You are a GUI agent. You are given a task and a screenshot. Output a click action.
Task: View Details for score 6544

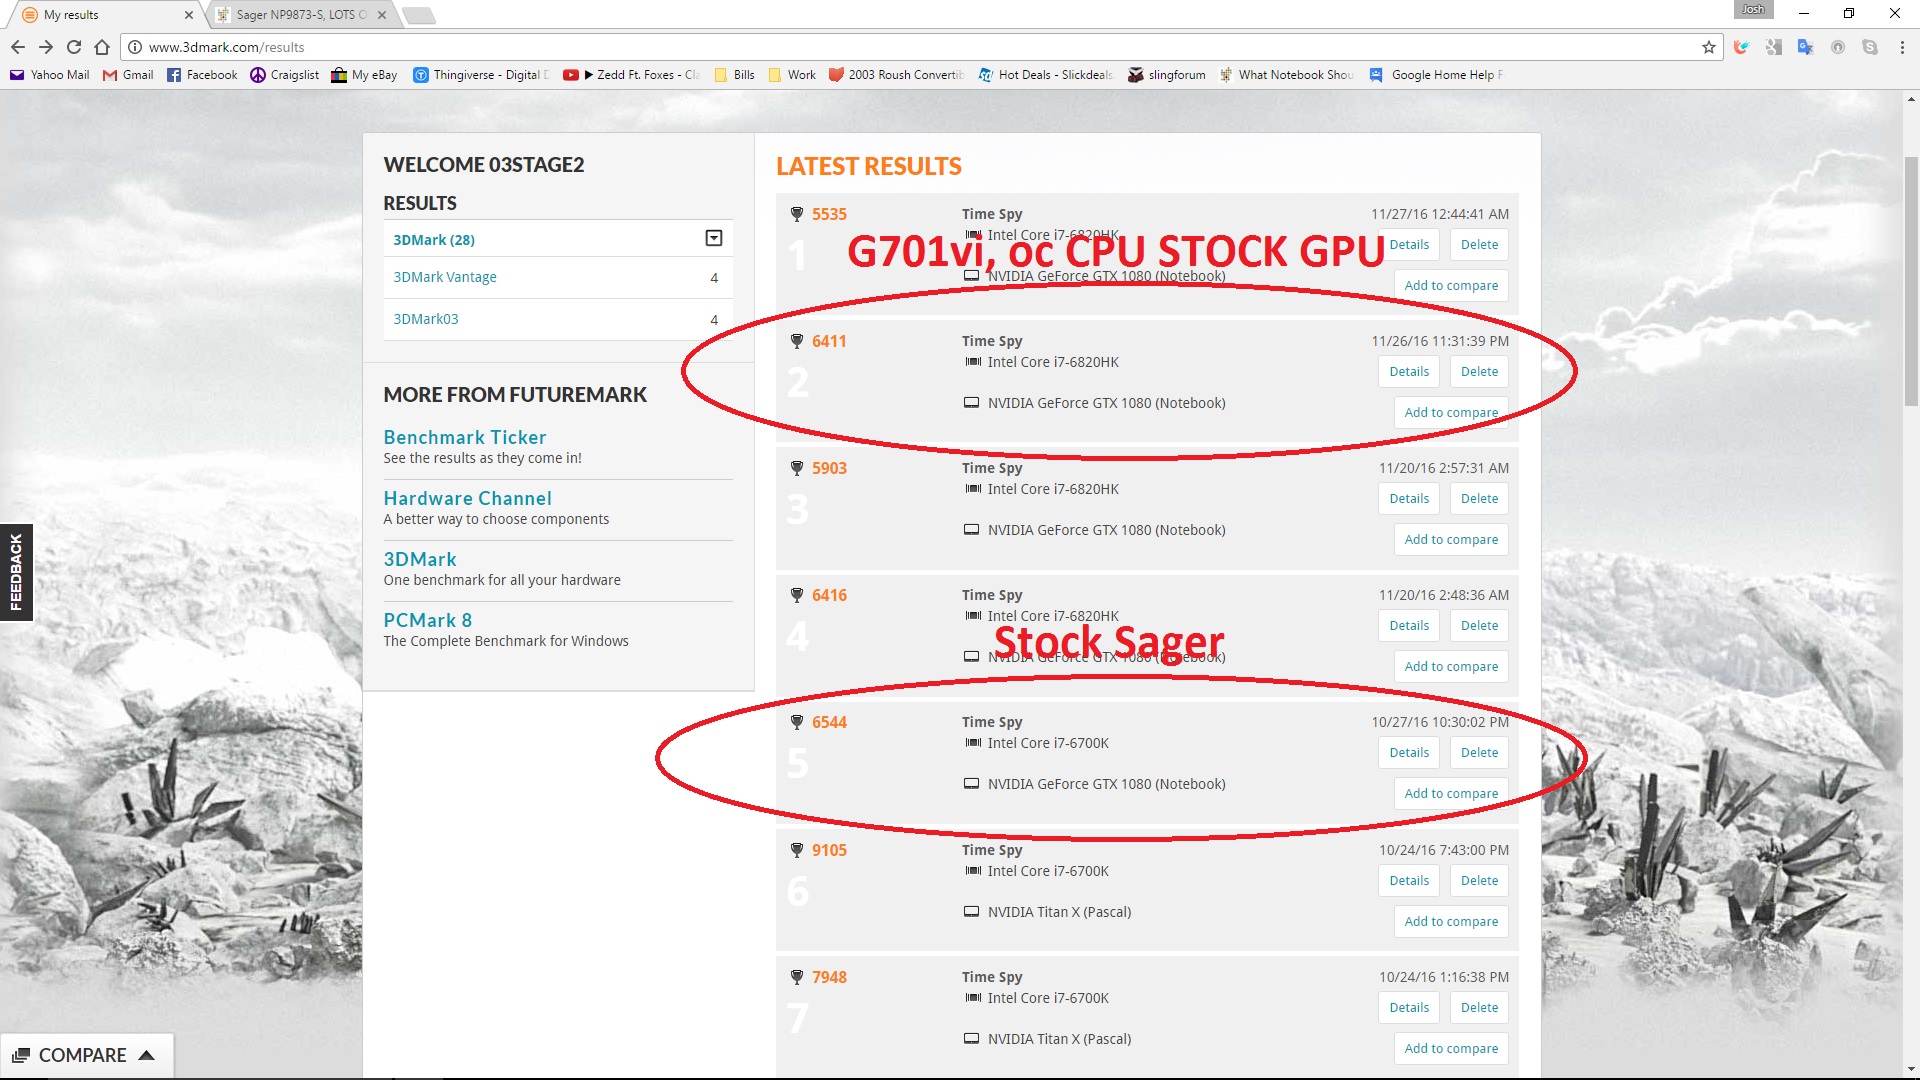tap(1409, 753)
